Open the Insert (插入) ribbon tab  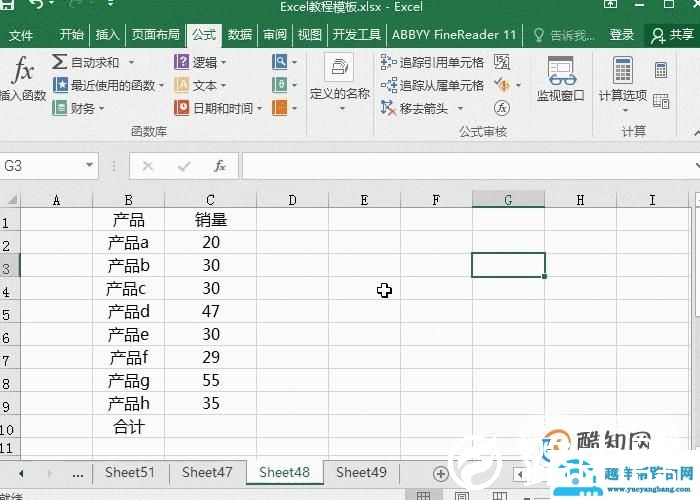[x=107, y=35]
